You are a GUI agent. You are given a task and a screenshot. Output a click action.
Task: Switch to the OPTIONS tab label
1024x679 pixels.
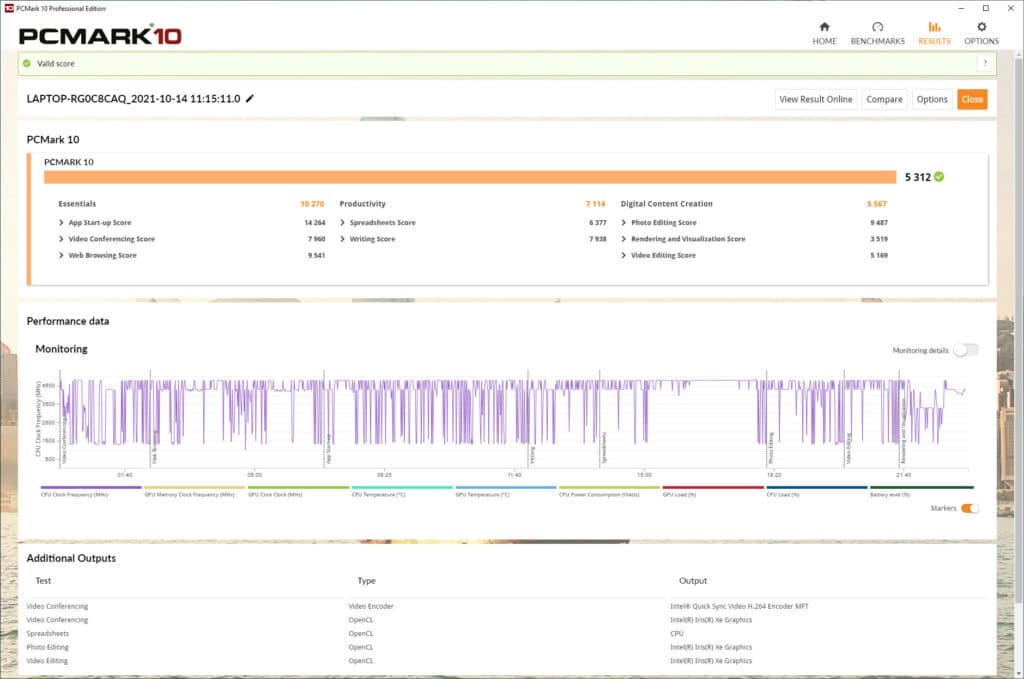tap(982, 41)
